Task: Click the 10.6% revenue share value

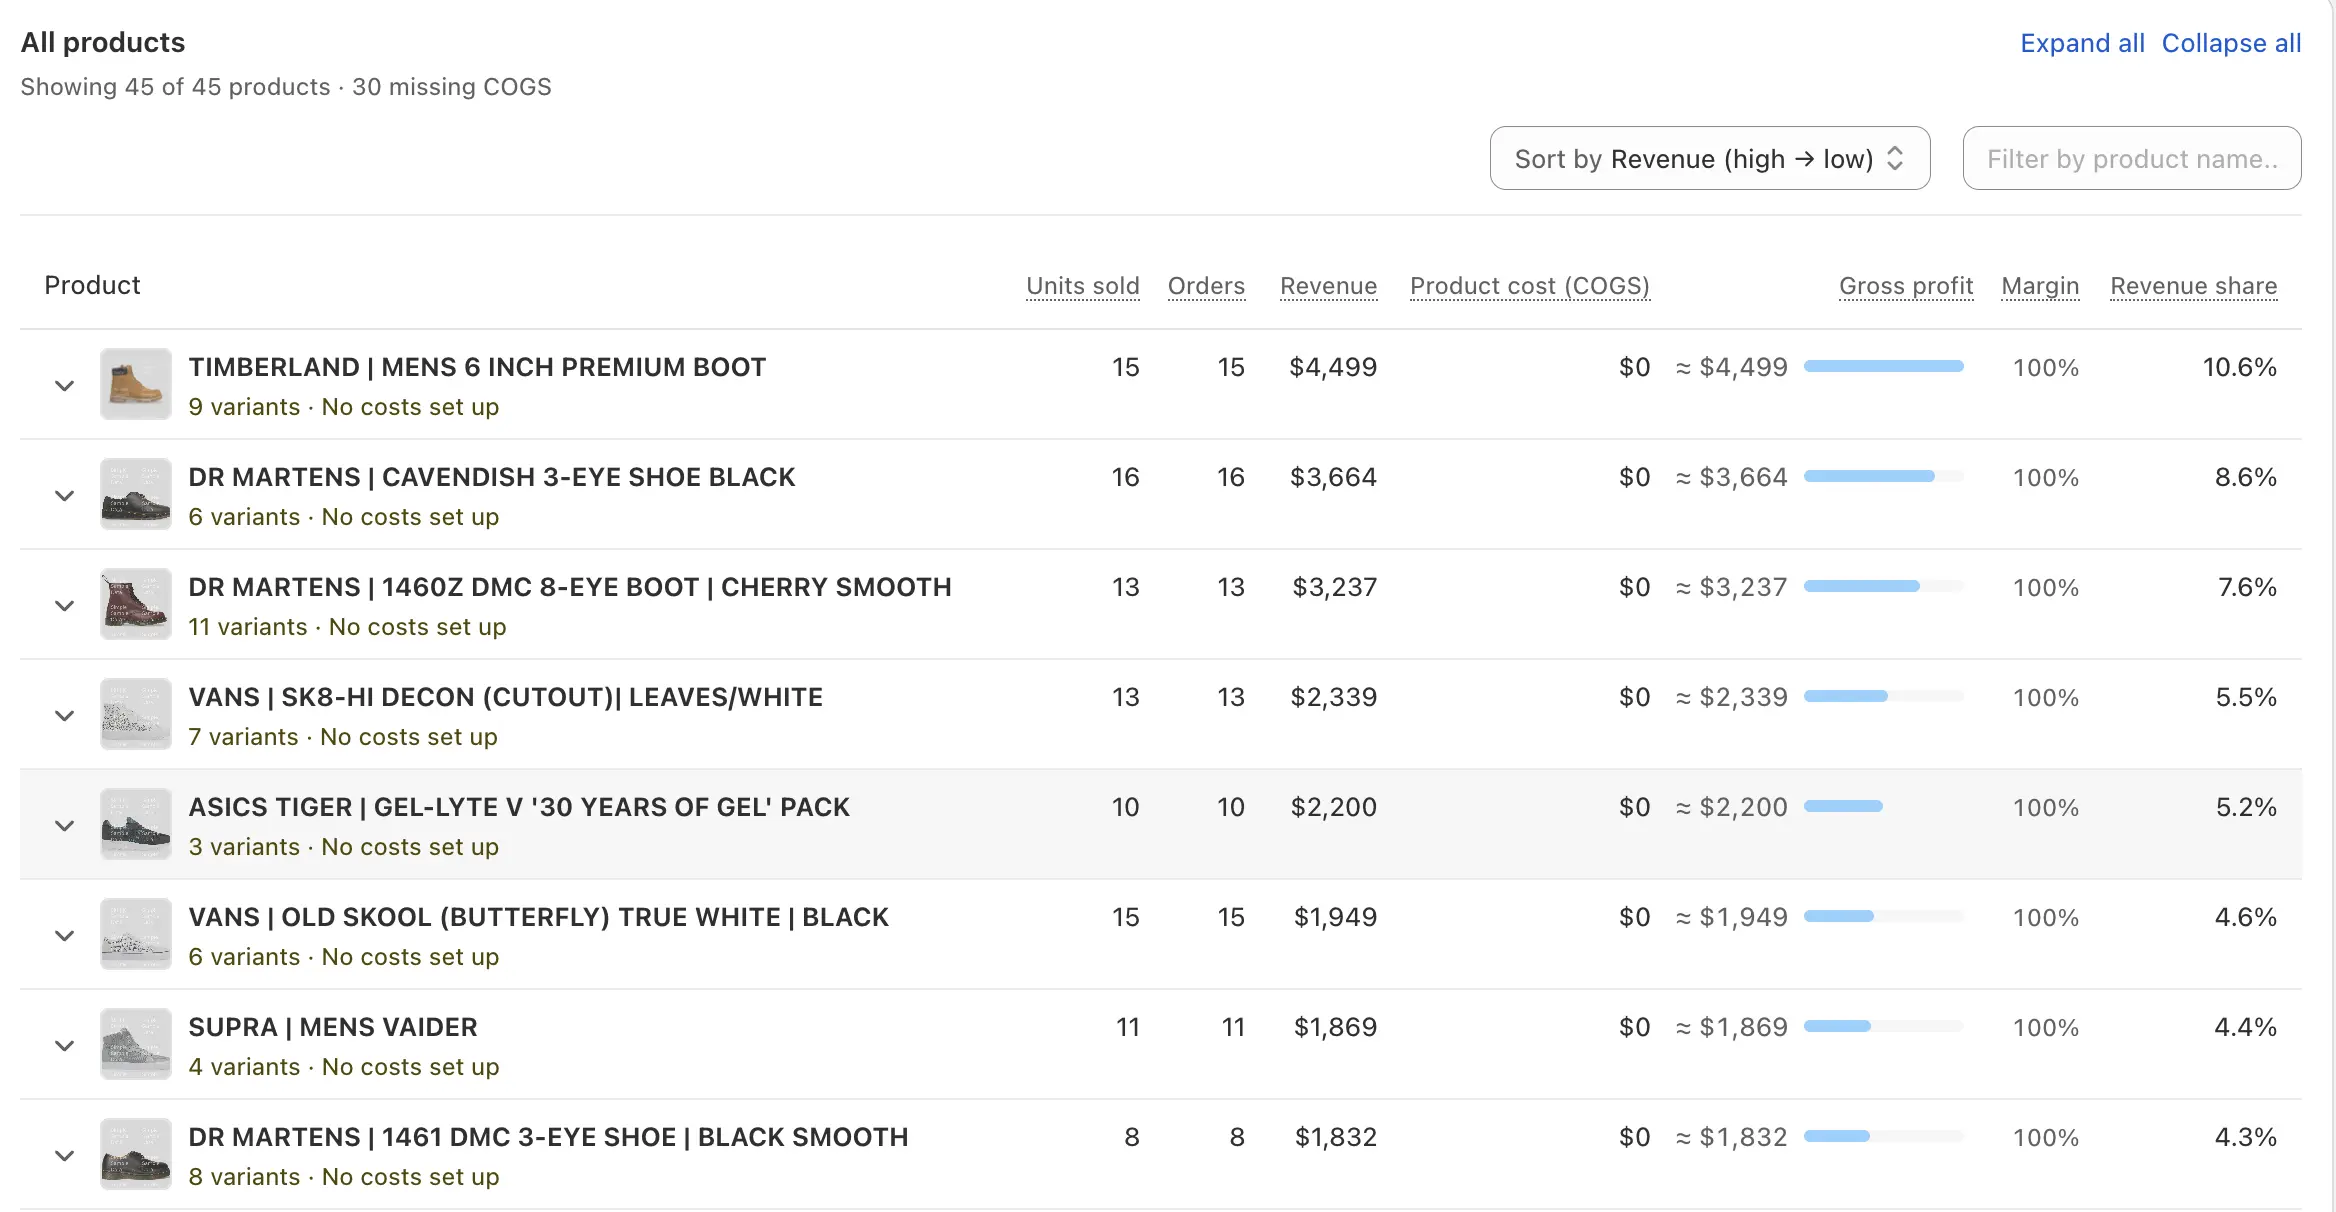Action: 2240,367
